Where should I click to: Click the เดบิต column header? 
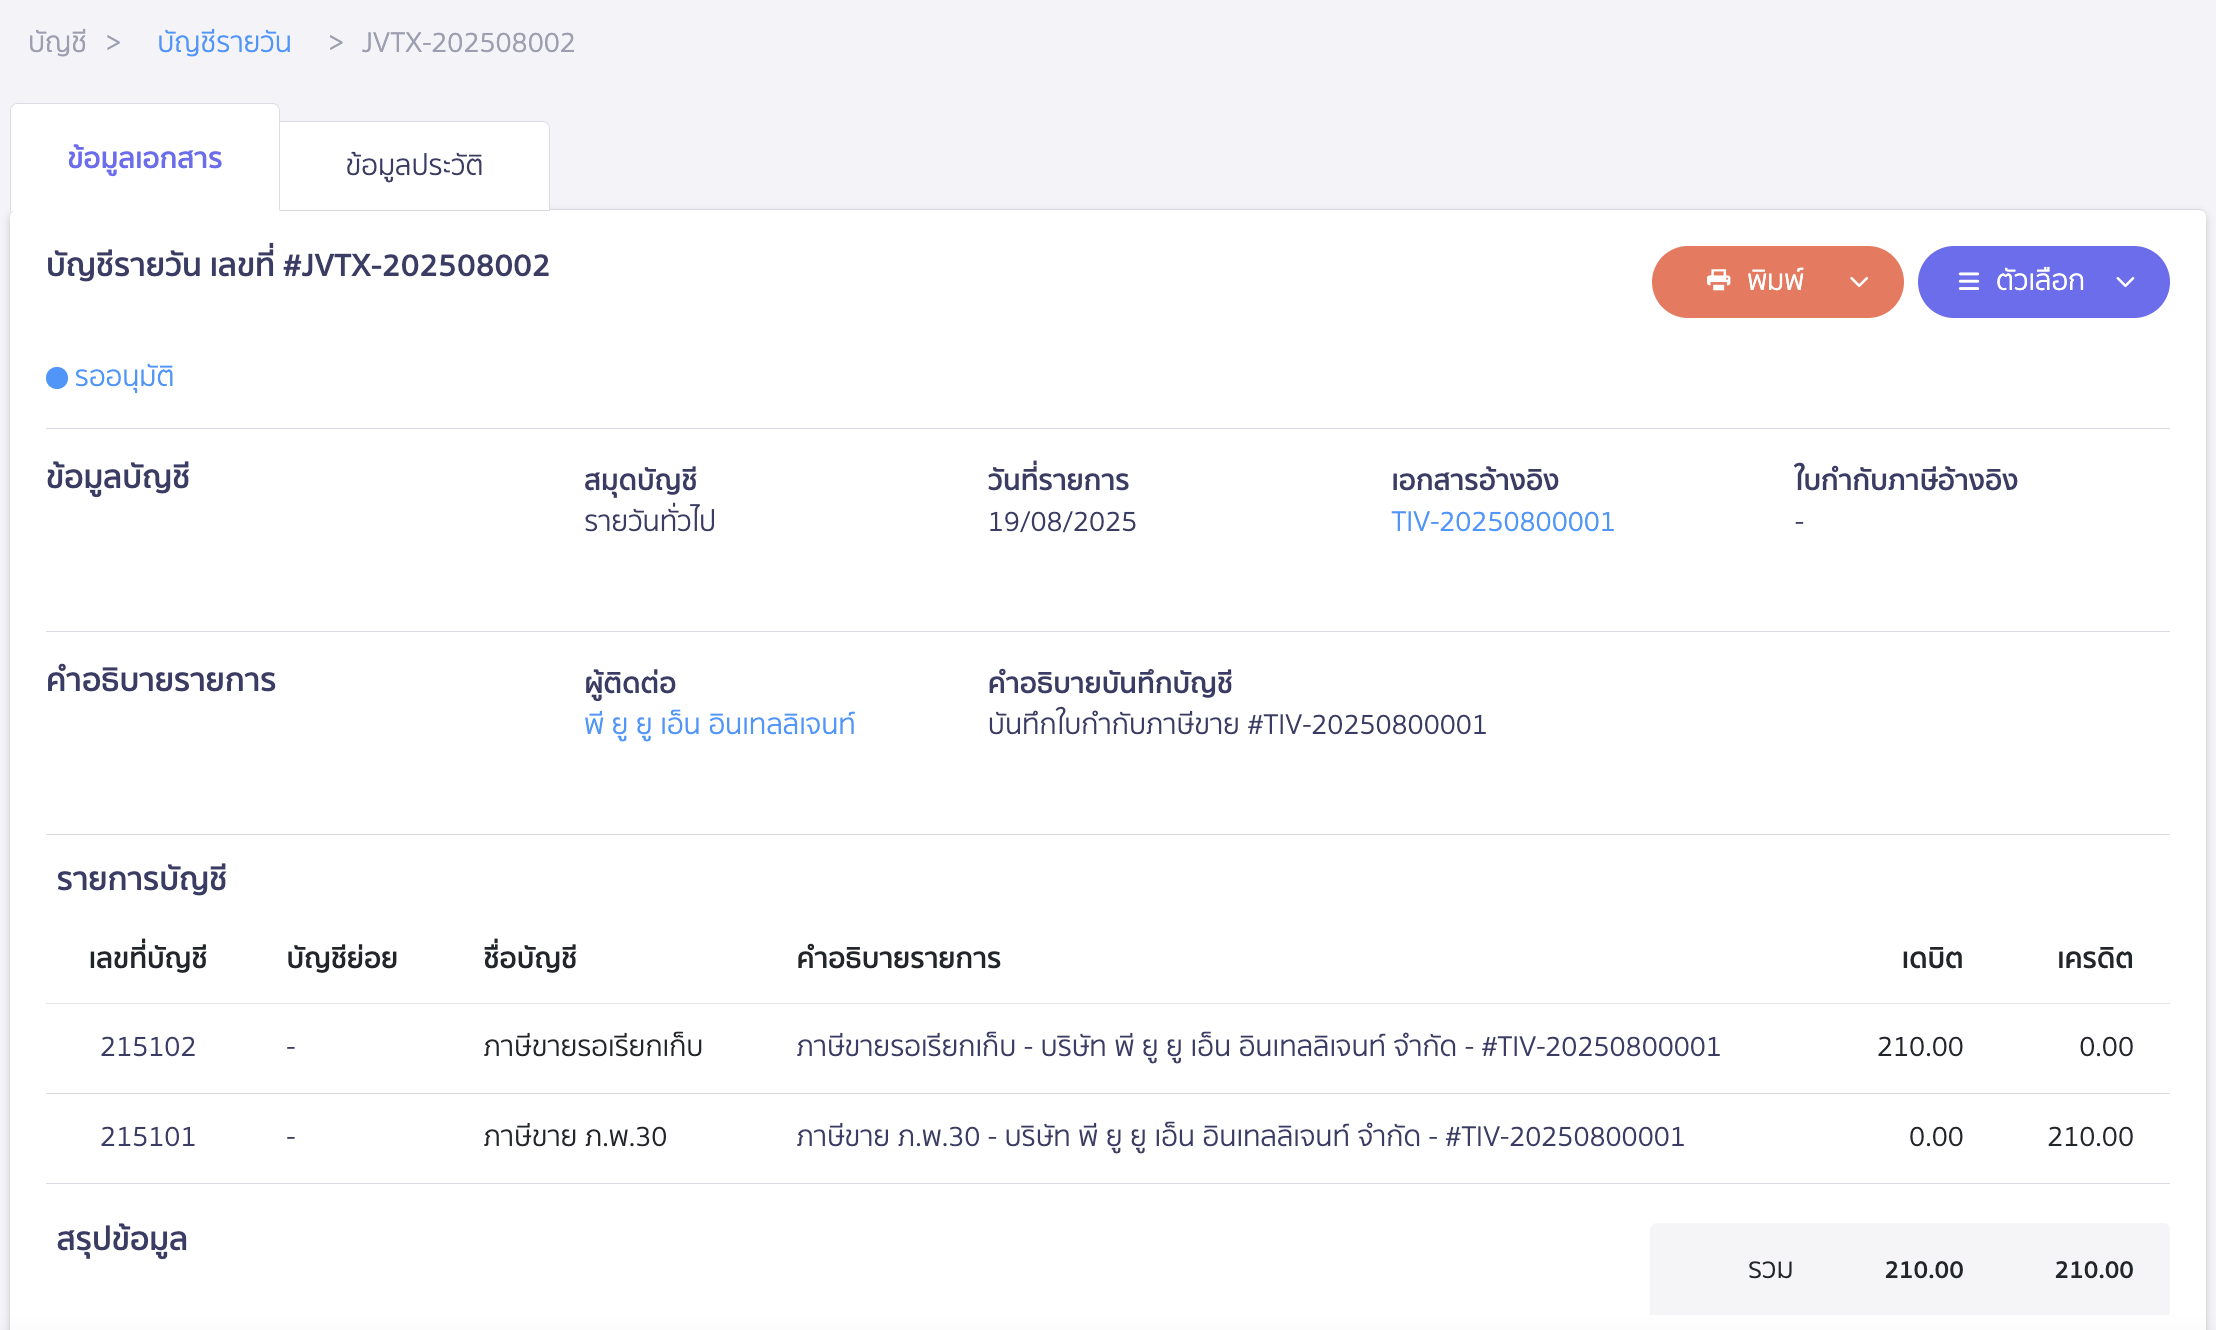point(1932,958)
